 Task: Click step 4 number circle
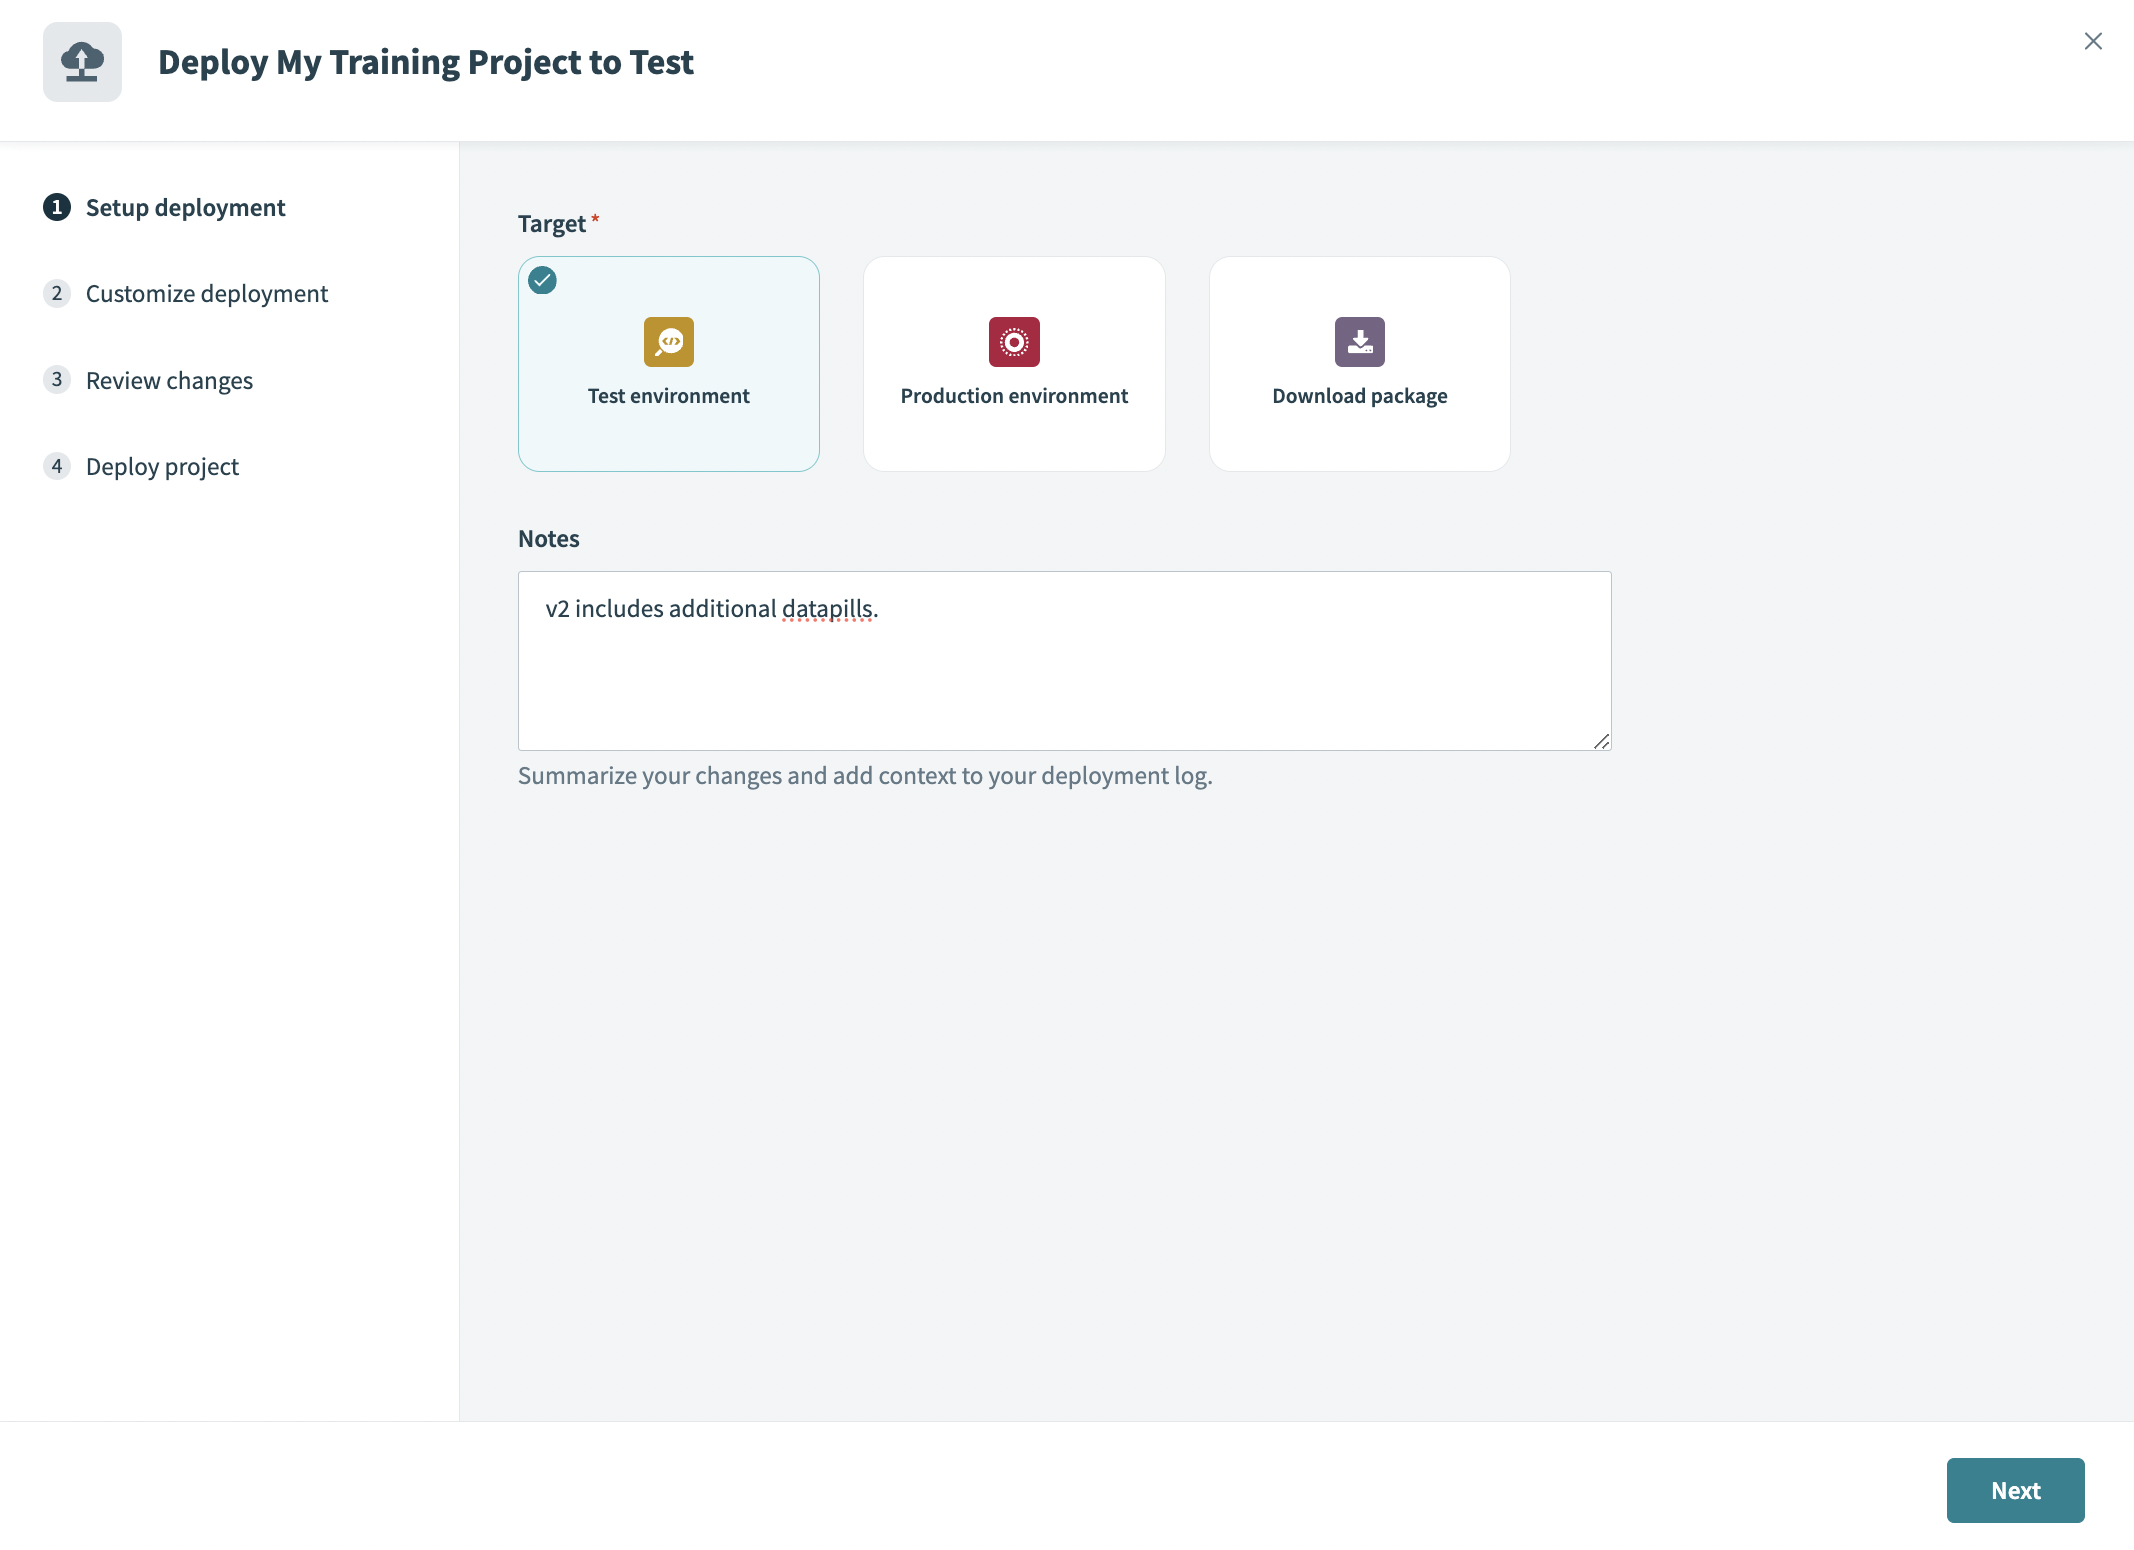[57, 466]
